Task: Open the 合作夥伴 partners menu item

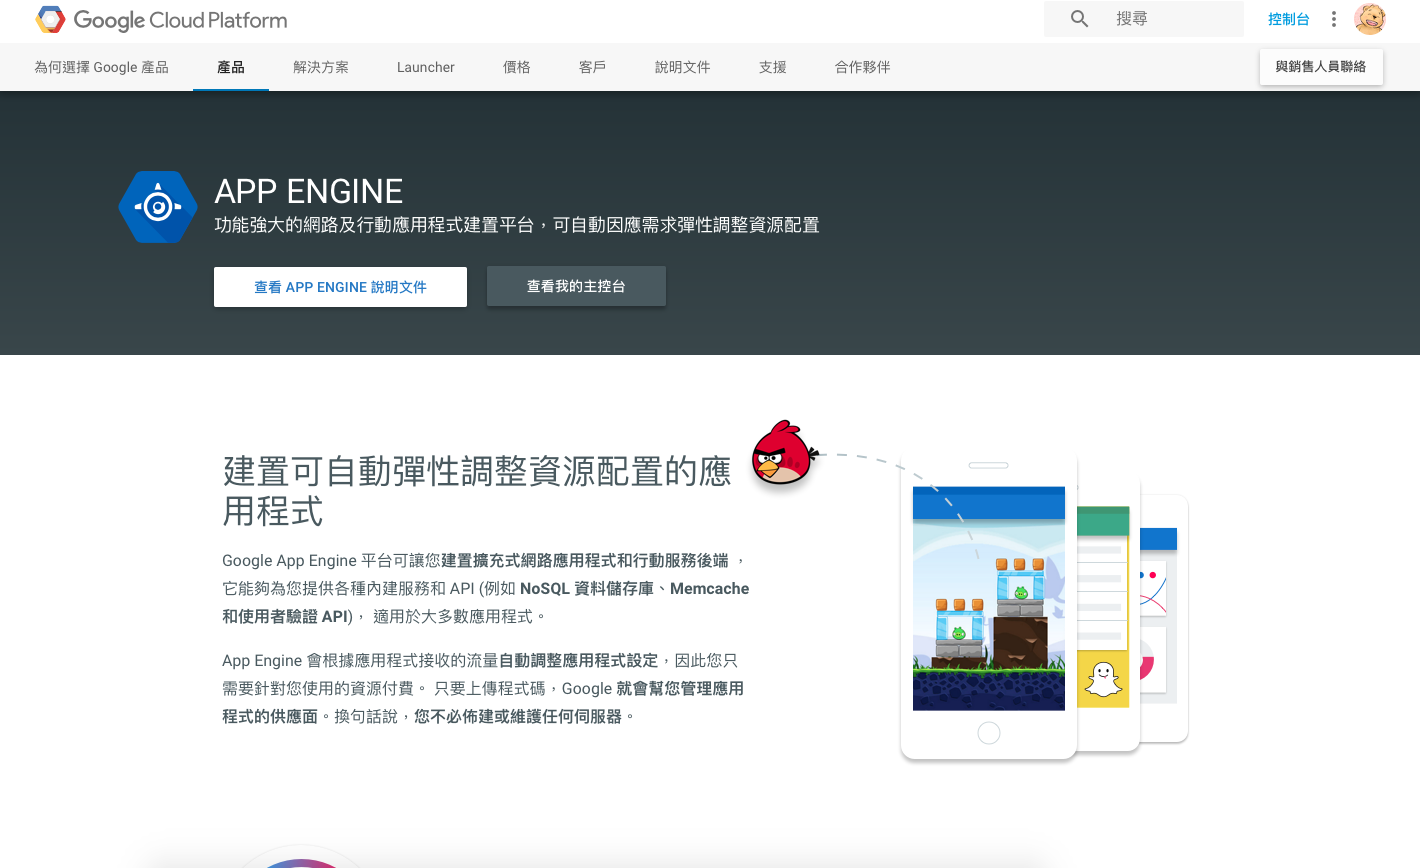Action: tap(863, 67)
